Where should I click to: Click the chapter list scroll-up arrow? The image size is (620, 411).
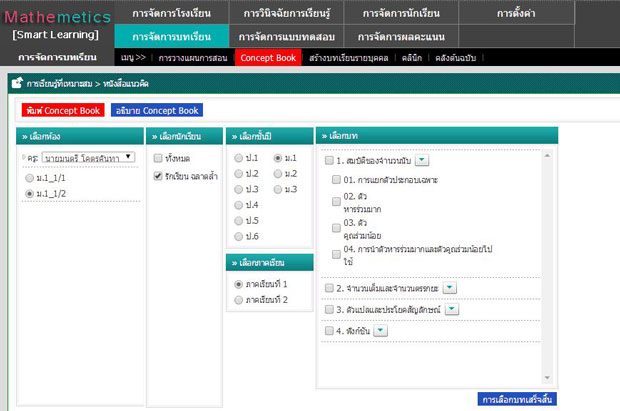547,155
